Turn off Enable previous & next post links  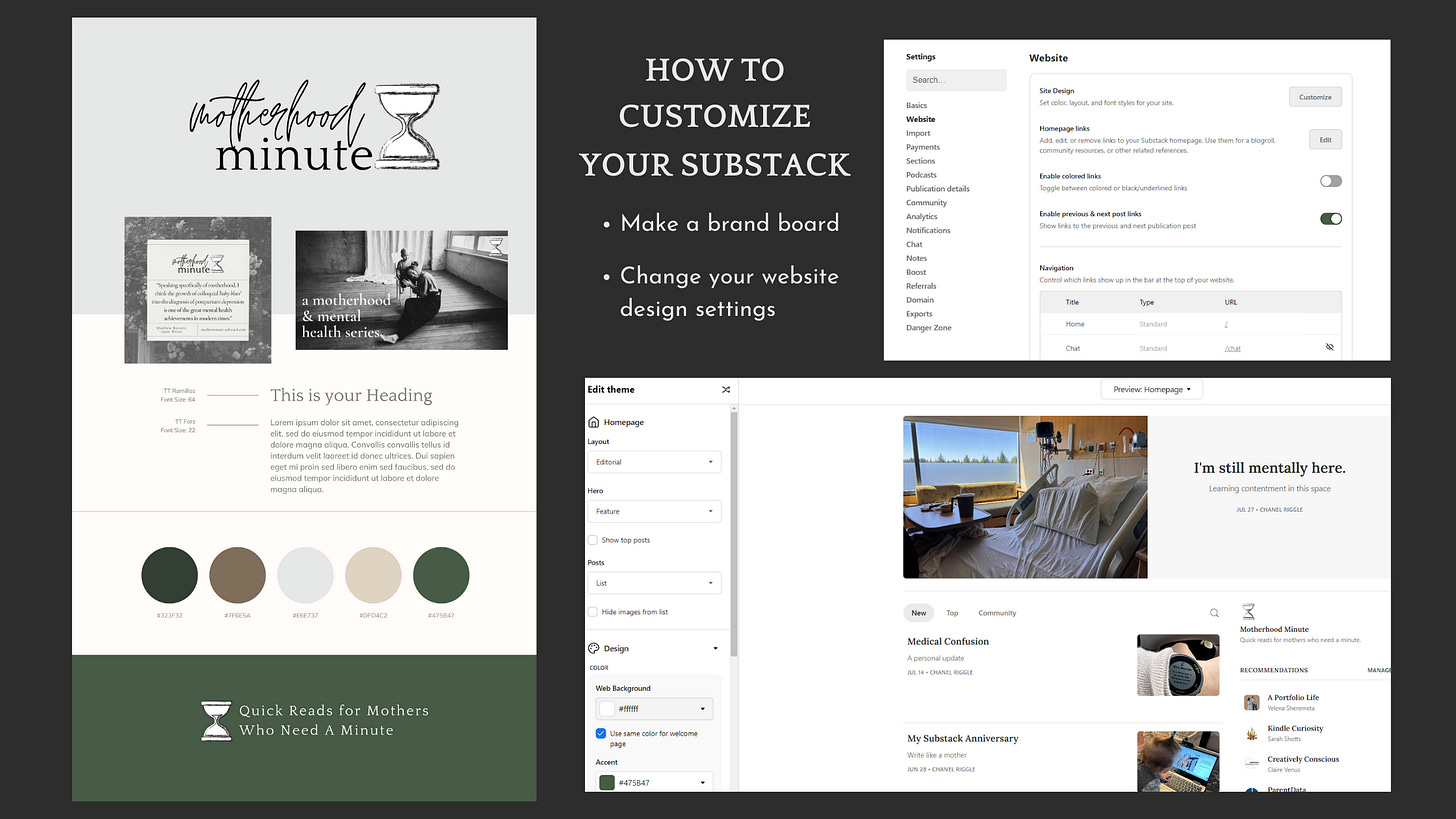1330,218
